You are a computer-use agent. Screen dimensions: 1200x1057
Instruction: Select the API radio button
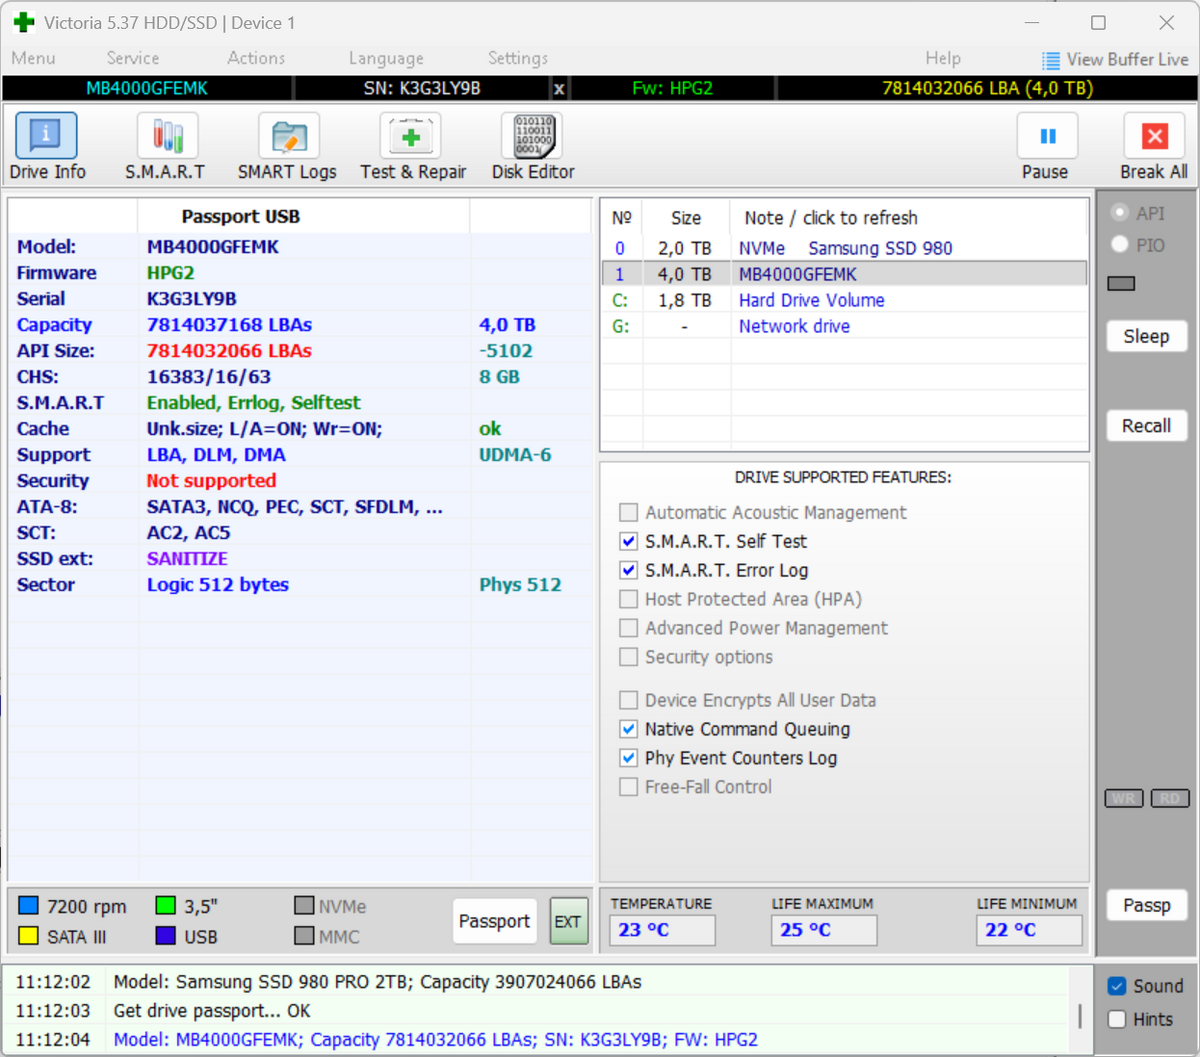coord(1120,212)
